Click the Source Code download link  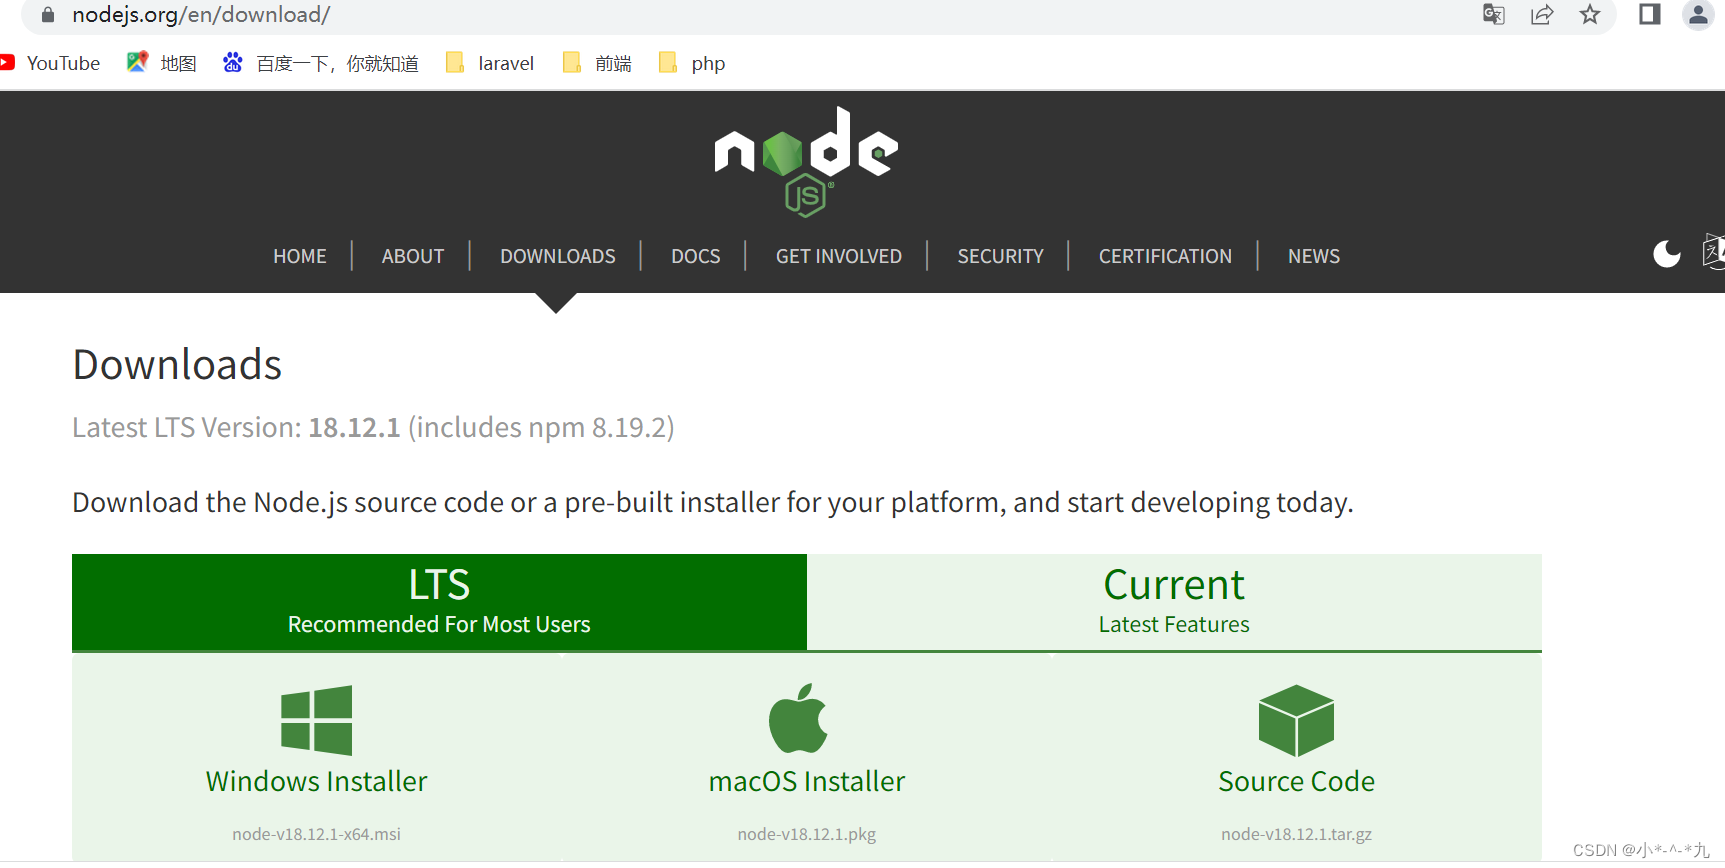pyautogui.click(x=1297, y=781)
